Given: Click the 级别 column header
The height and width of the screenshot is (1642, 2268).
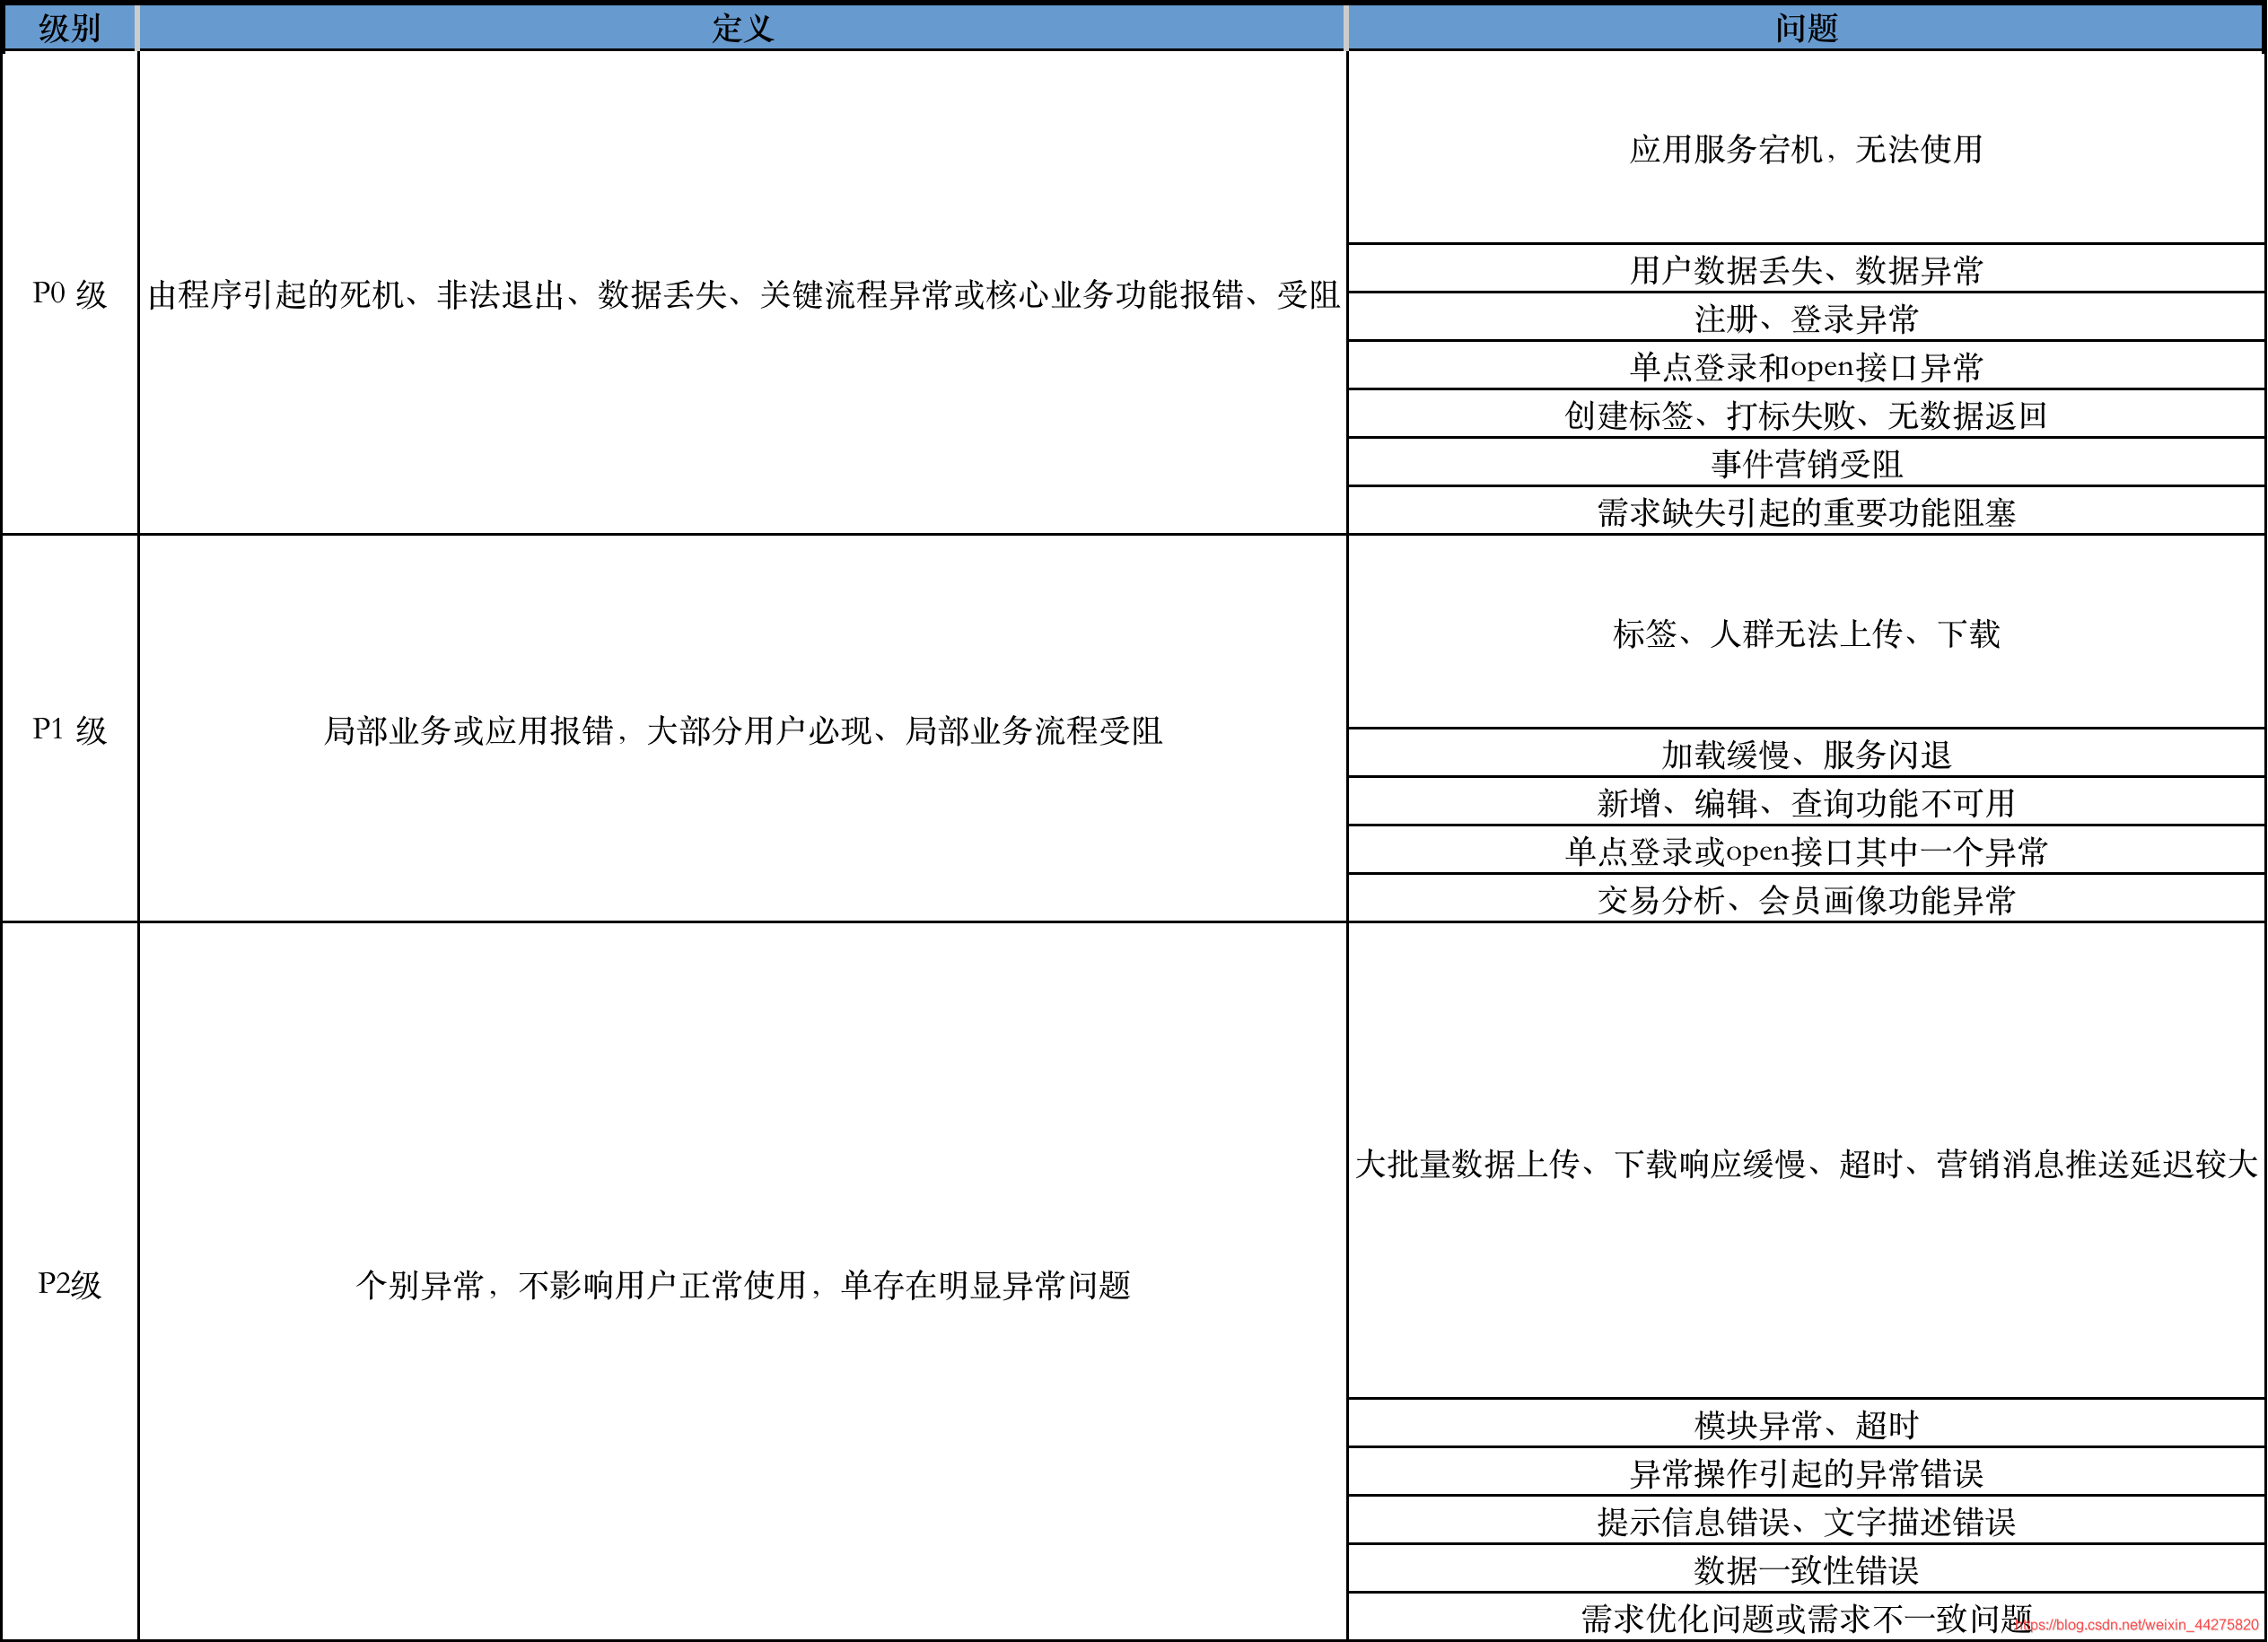Looking at the screenshot, I should [x=69, y=28].
